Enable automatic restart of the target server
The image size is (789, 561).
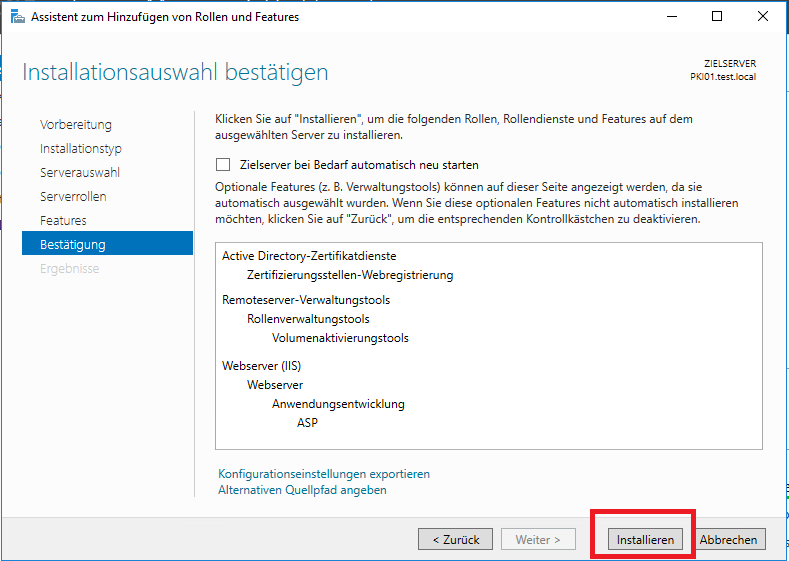223,165
